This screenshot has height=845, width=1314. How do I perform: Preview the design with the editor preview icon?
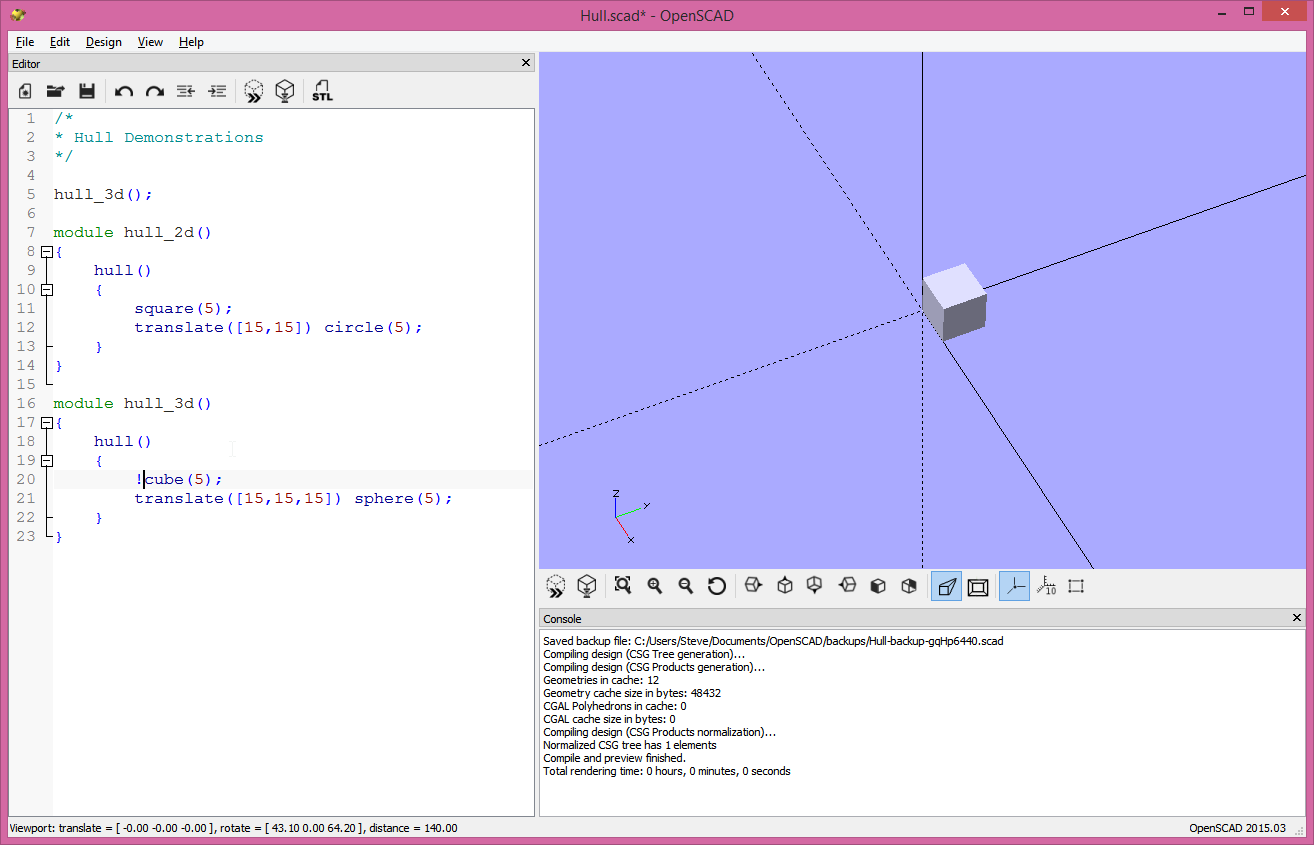pyautogui.click(x=253, y=91)
